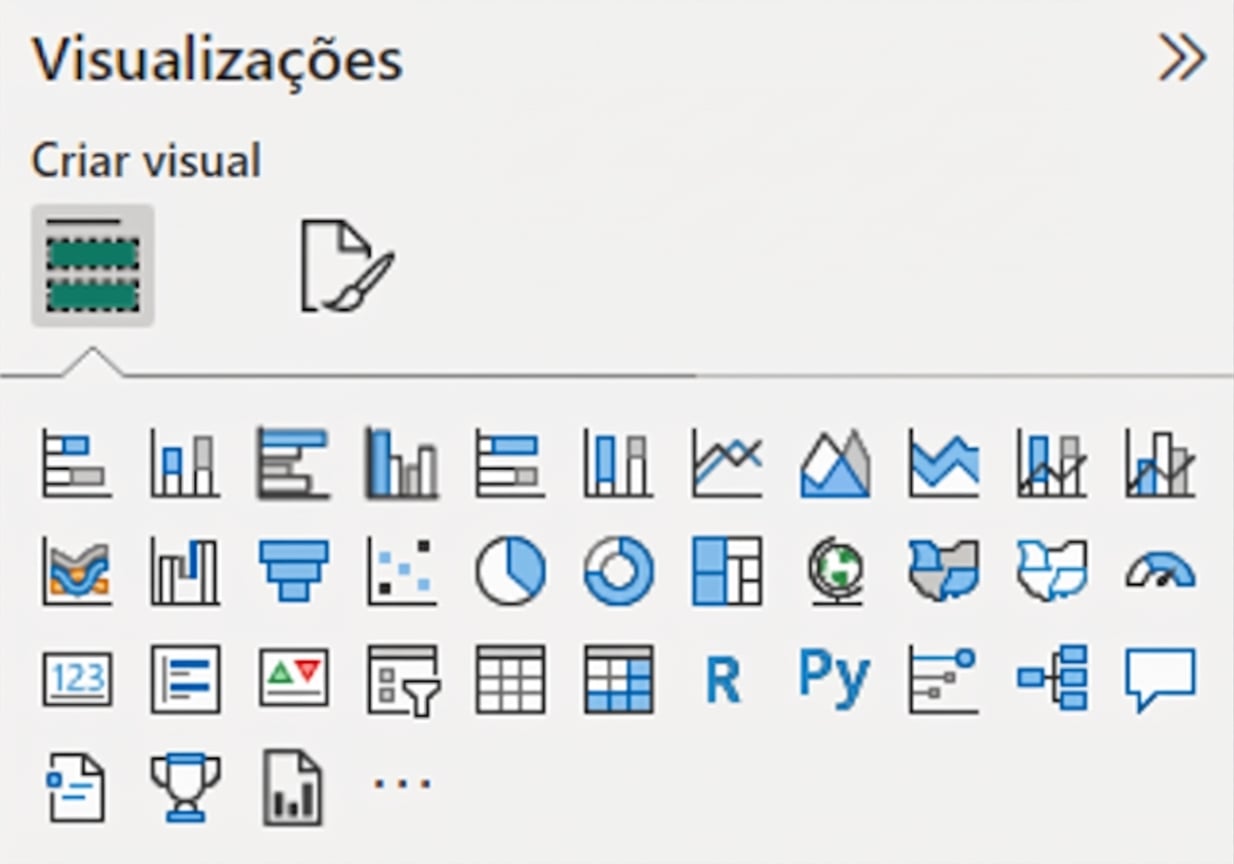Image resolution: width=1234 pixels, height=864 pixels.
Task: Insert a pie chart visual
Action: tap(510, 572)
